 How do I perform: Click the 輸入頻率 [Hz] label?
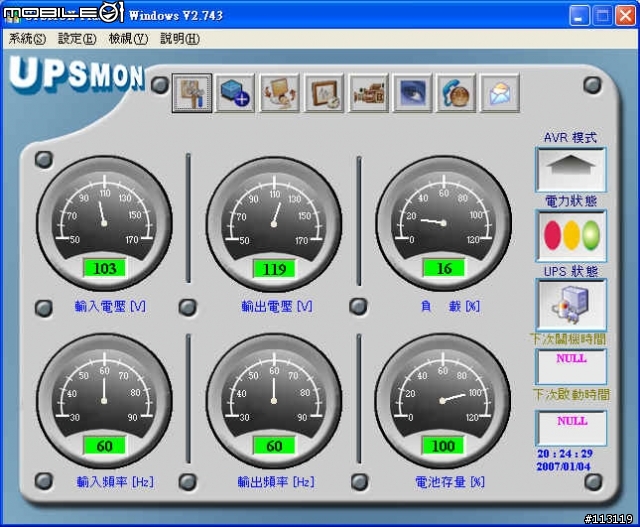click(115, 482)
